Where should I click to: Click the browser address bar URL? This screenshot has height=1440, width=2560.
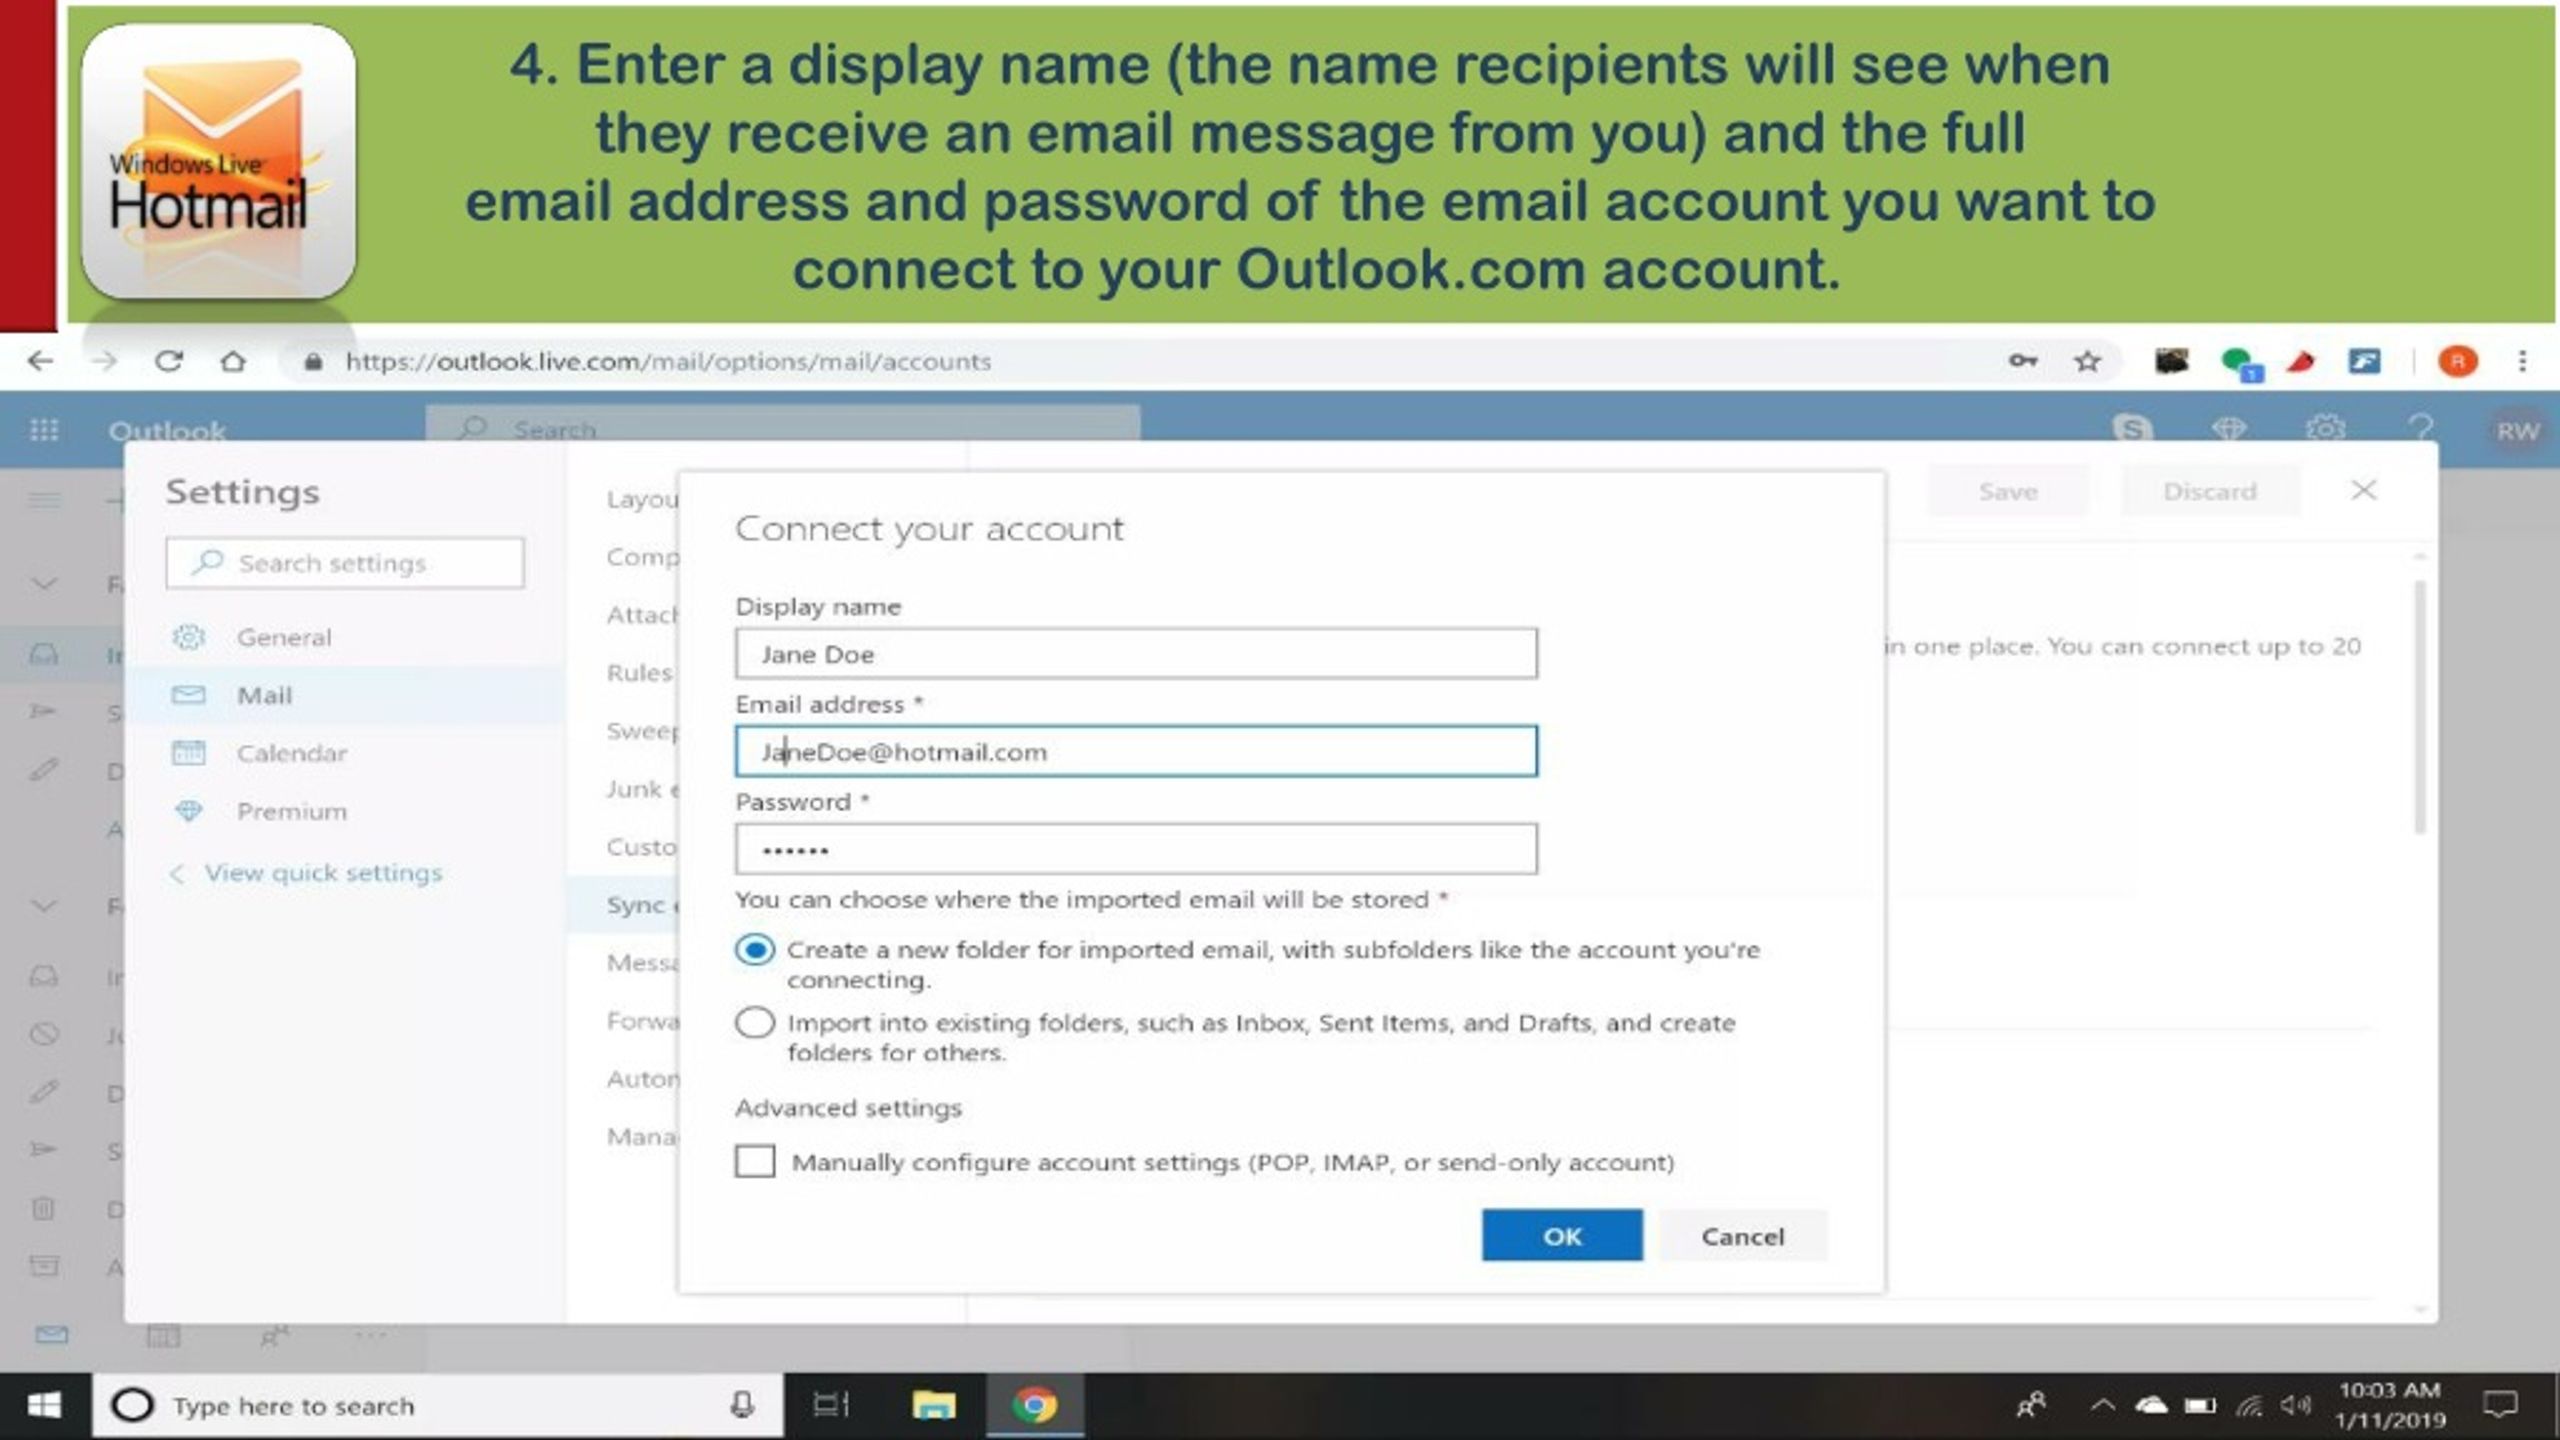point(668,361)
